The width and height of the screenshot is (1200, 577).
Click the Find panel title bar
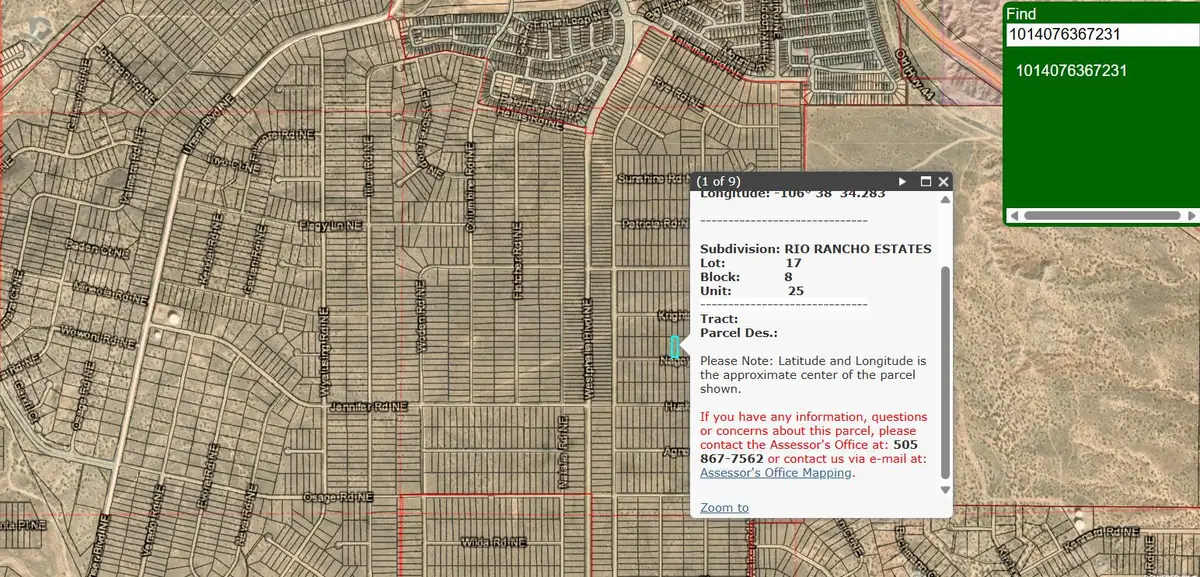tap(1100, 13)
